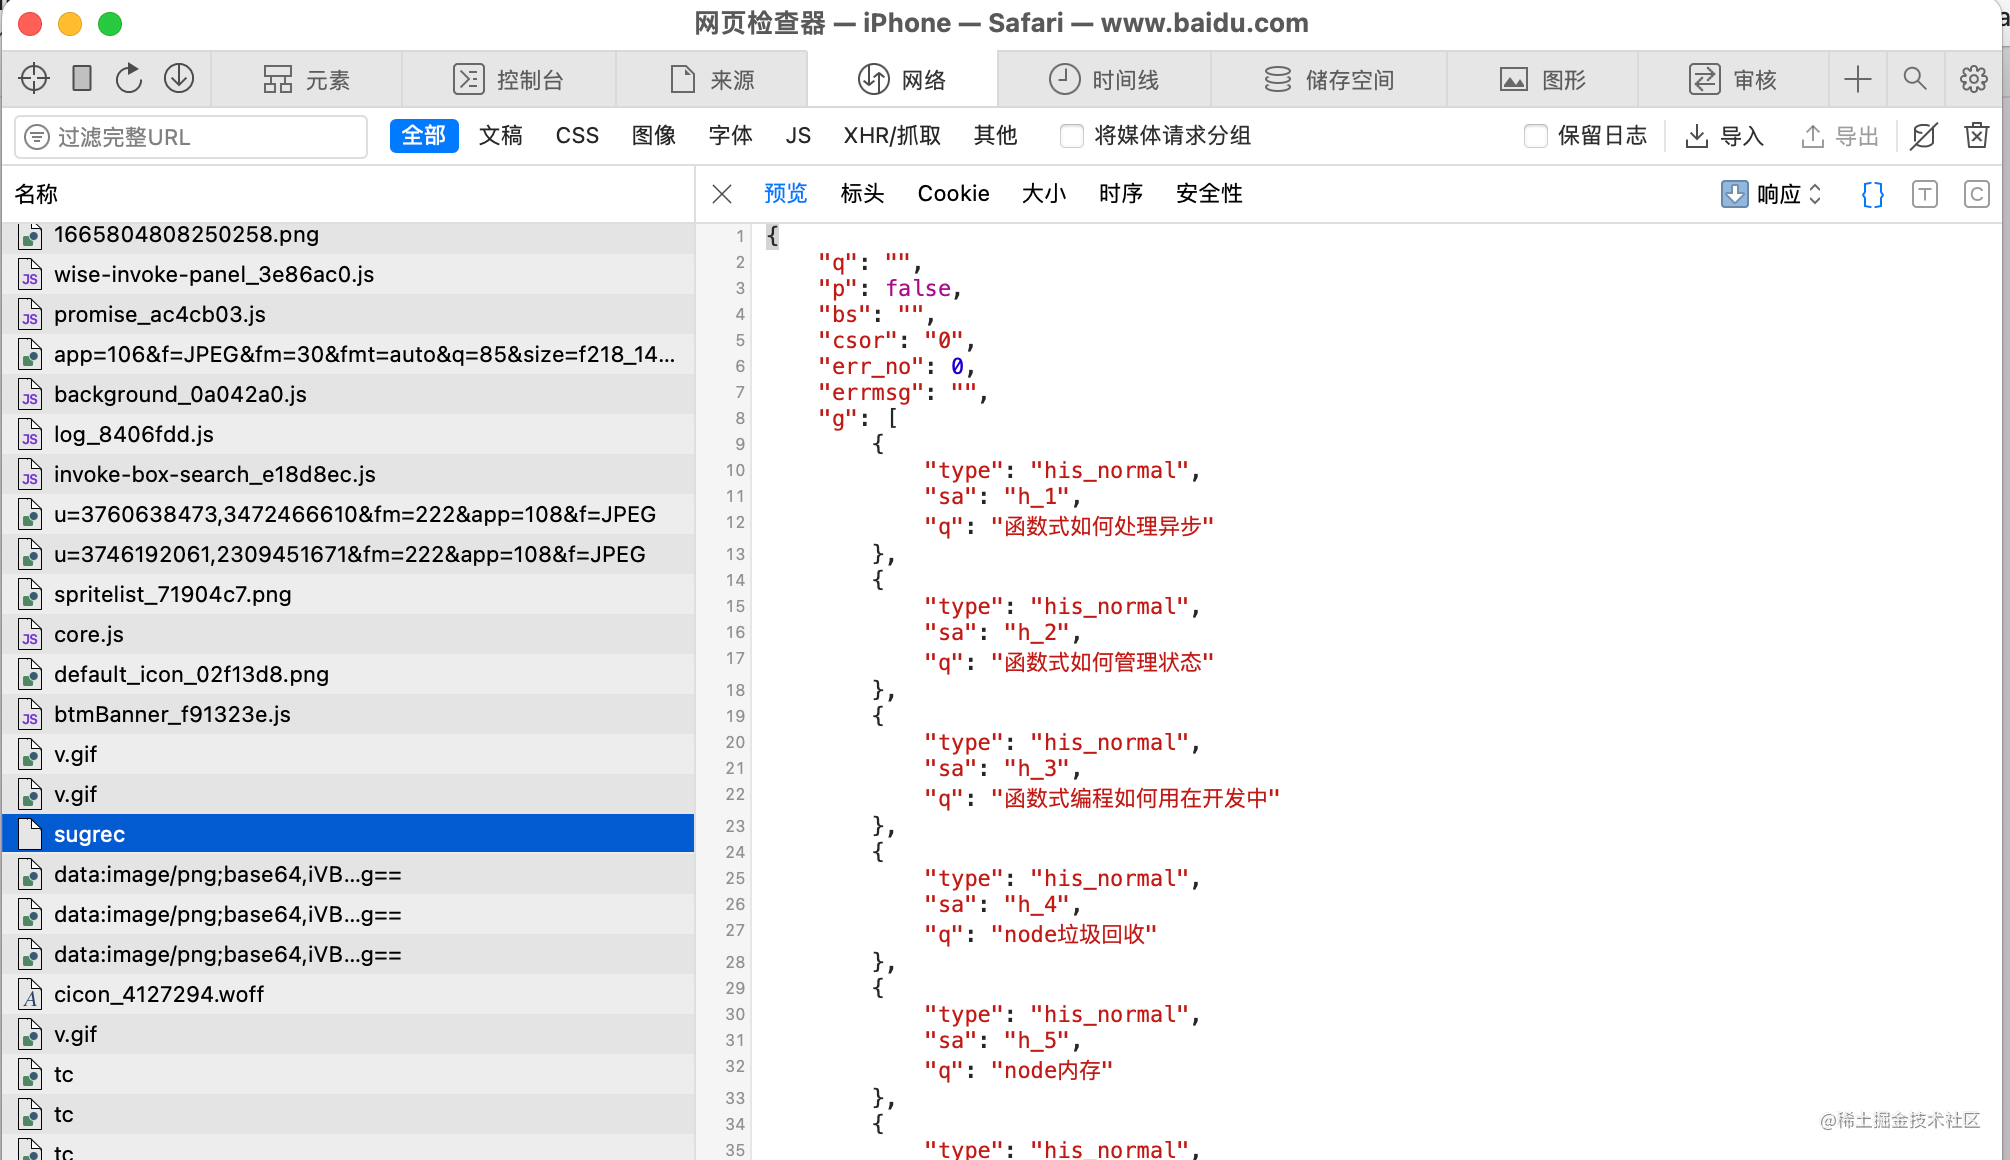Select core.js in the resource list

coord(89,634)
